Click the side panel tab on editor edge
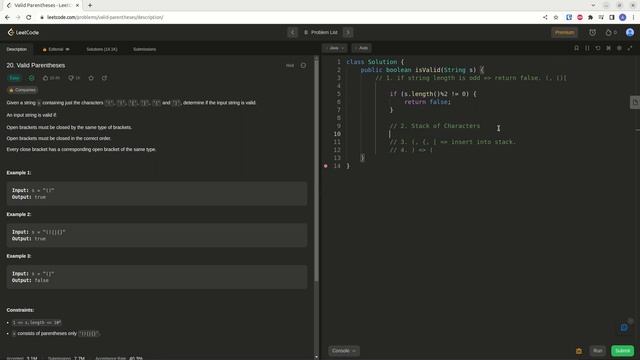640x360 pixels. 635,102
